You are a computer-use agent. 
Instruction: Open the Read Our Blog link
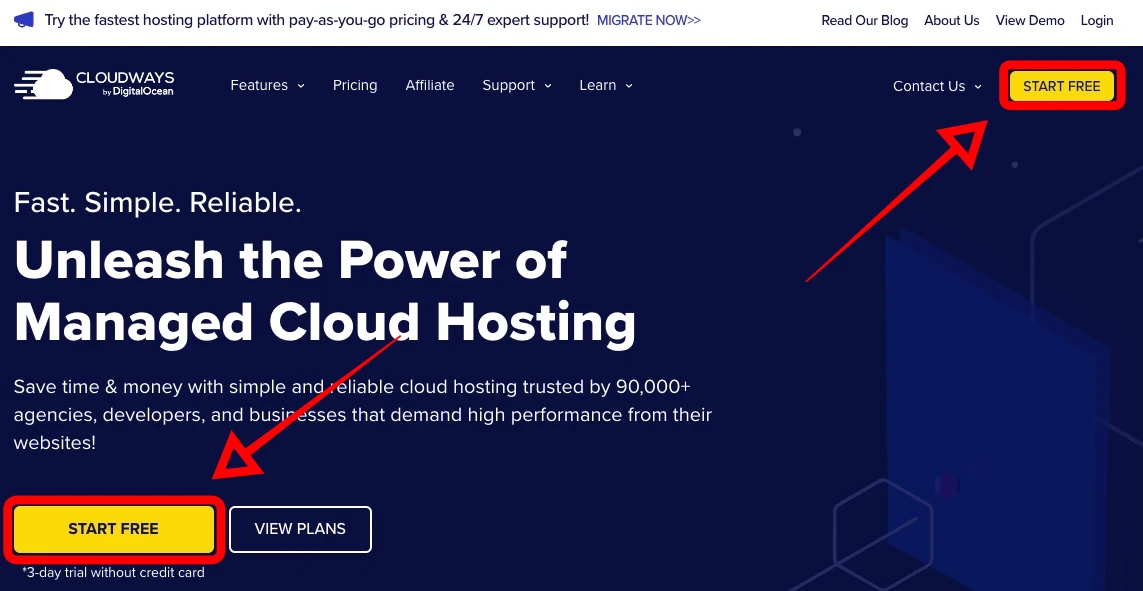click(x=864, y=20)
